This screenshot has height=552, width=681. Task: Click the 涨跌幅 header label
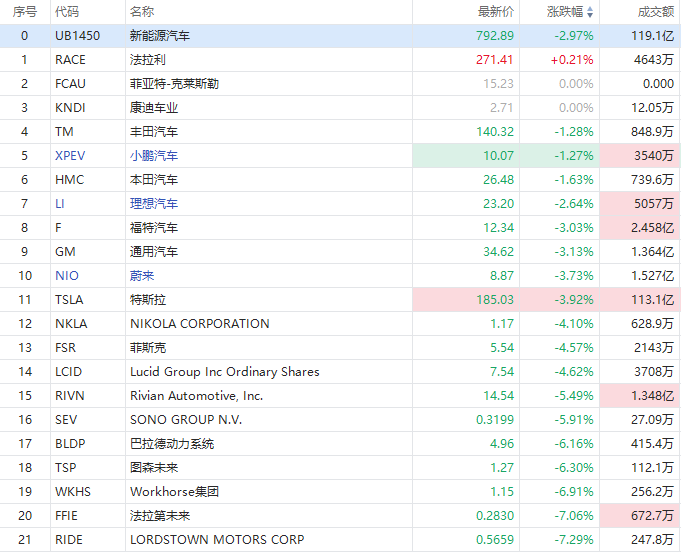pyautogui.click(x=565, y=12)
